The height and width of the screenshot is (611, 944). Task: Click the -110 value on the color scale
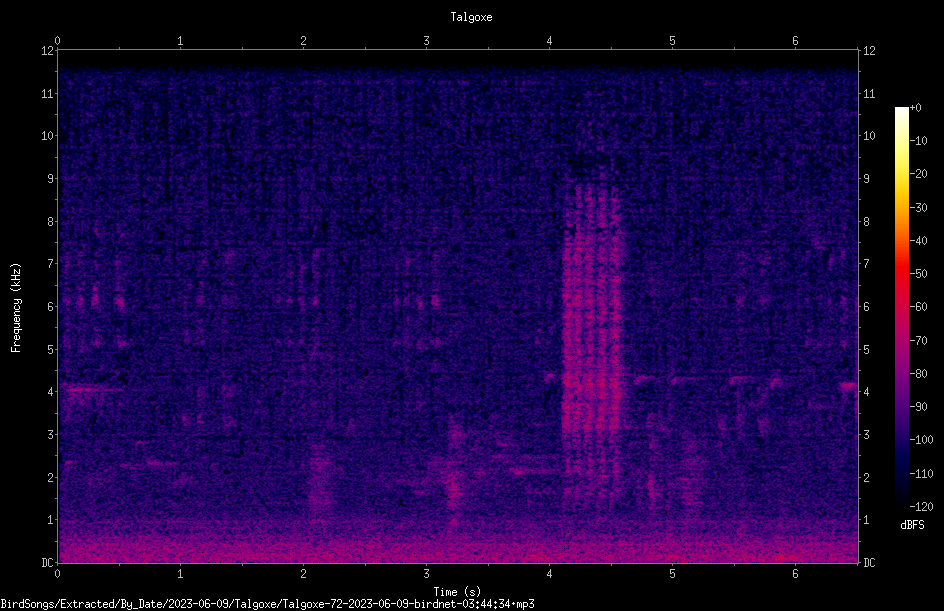point(921,474)
